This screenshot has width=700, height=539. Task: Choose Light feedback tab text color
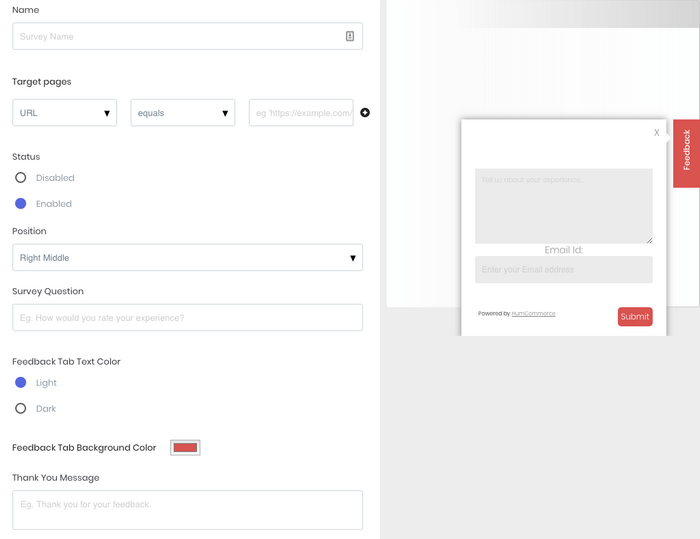pyautogui.click(x=21, y=382)
